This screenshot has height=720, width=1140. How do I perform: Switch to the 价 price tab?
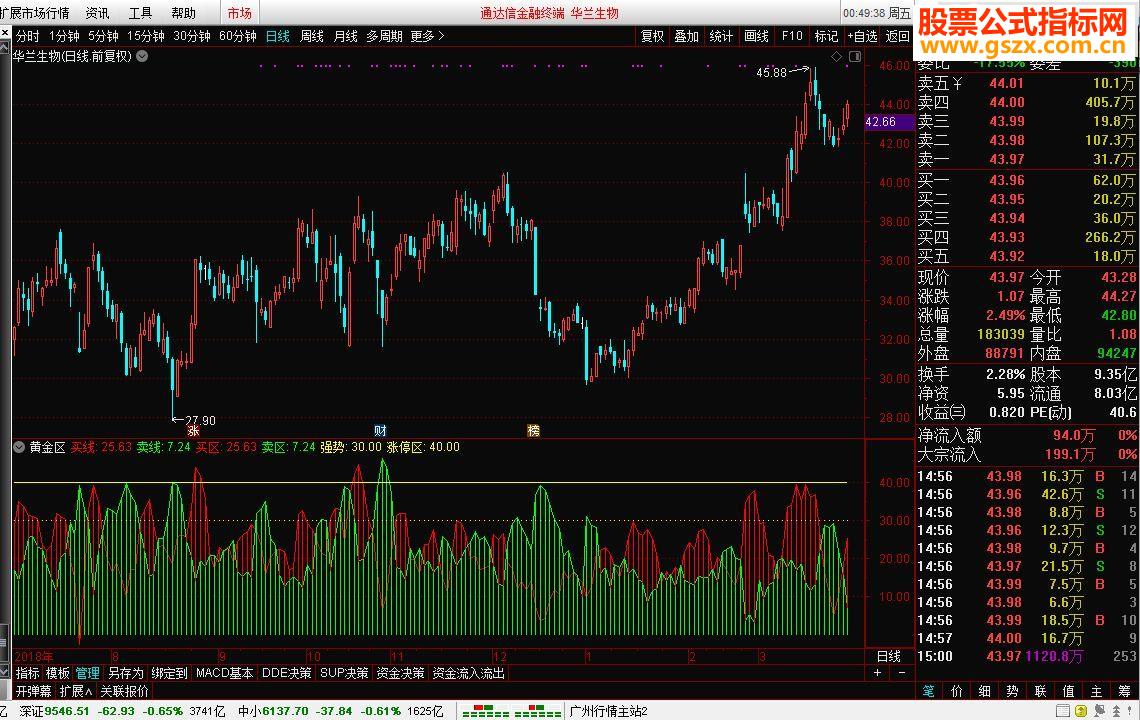[x=957, y=691]
